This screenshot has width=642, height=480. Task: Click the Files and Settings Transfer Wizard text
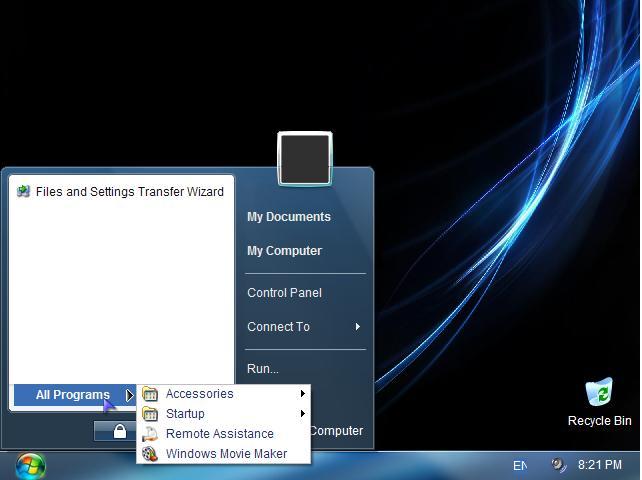click(130, 192)
